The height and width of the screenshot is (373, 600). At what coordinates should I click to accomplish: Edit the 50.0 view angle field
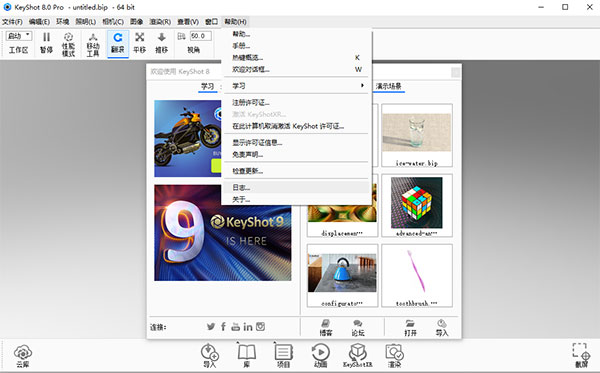point(201,36)
